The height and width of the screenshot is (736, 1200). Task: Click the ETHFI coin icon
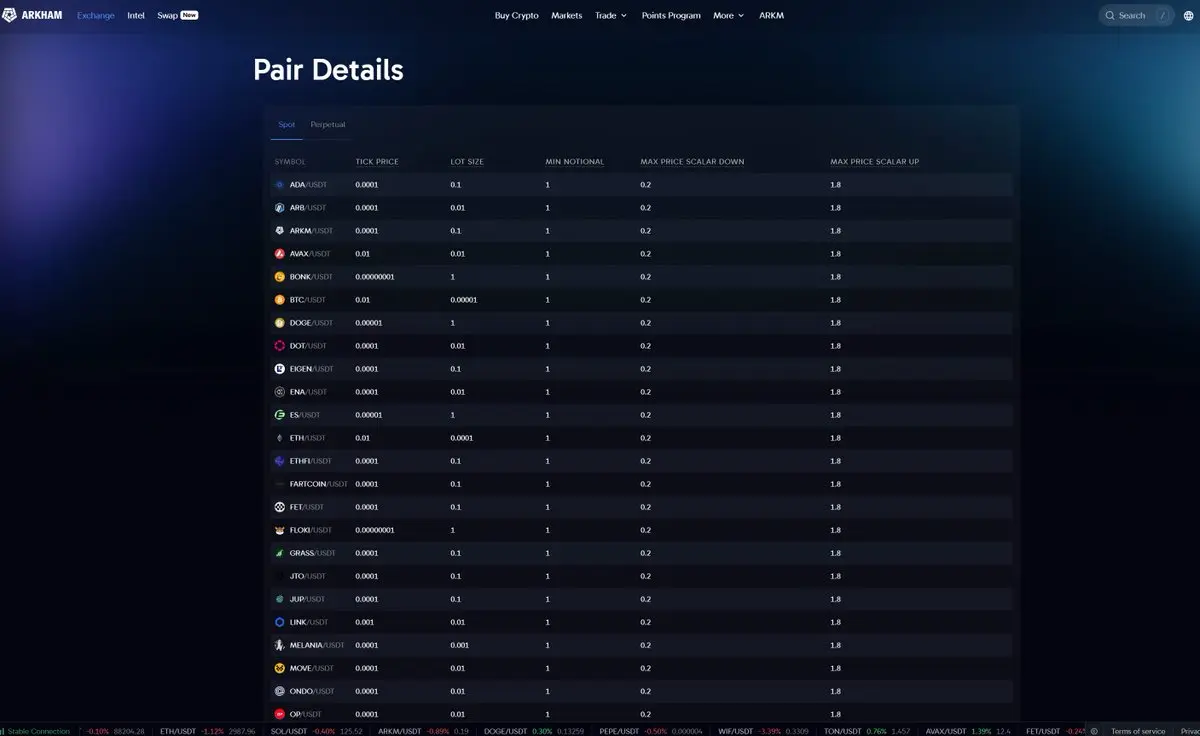pyautogui.click(x=280, y=461)
